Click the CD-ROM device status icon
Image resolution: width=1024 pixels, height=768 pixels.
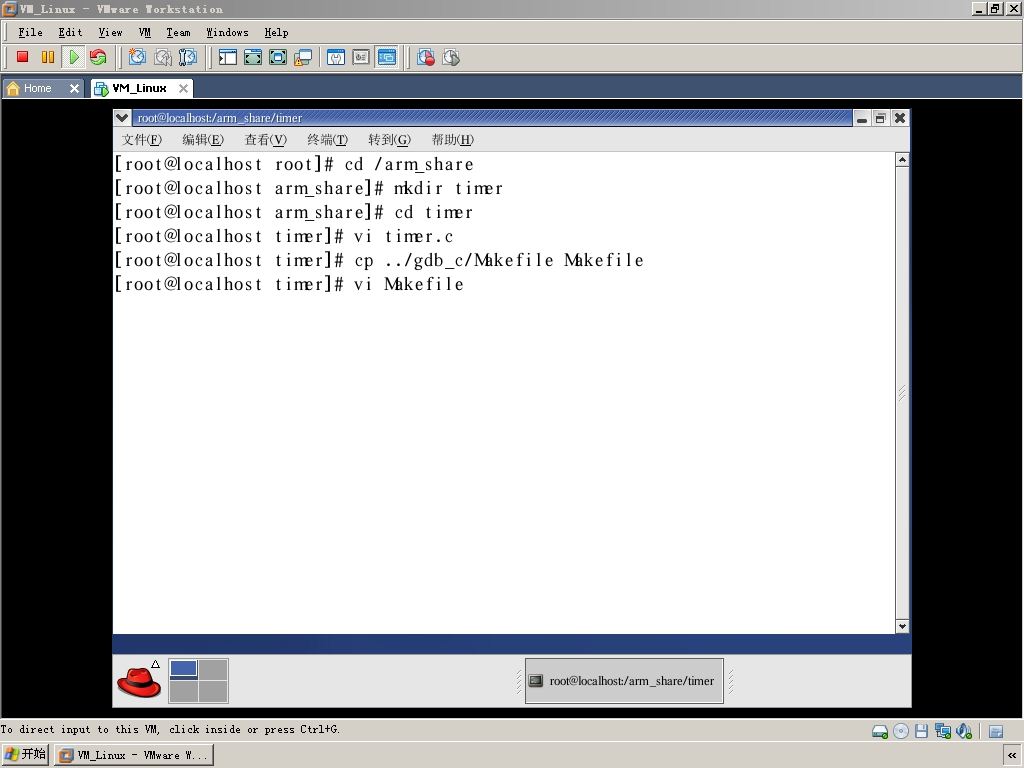tap(901, 731)
